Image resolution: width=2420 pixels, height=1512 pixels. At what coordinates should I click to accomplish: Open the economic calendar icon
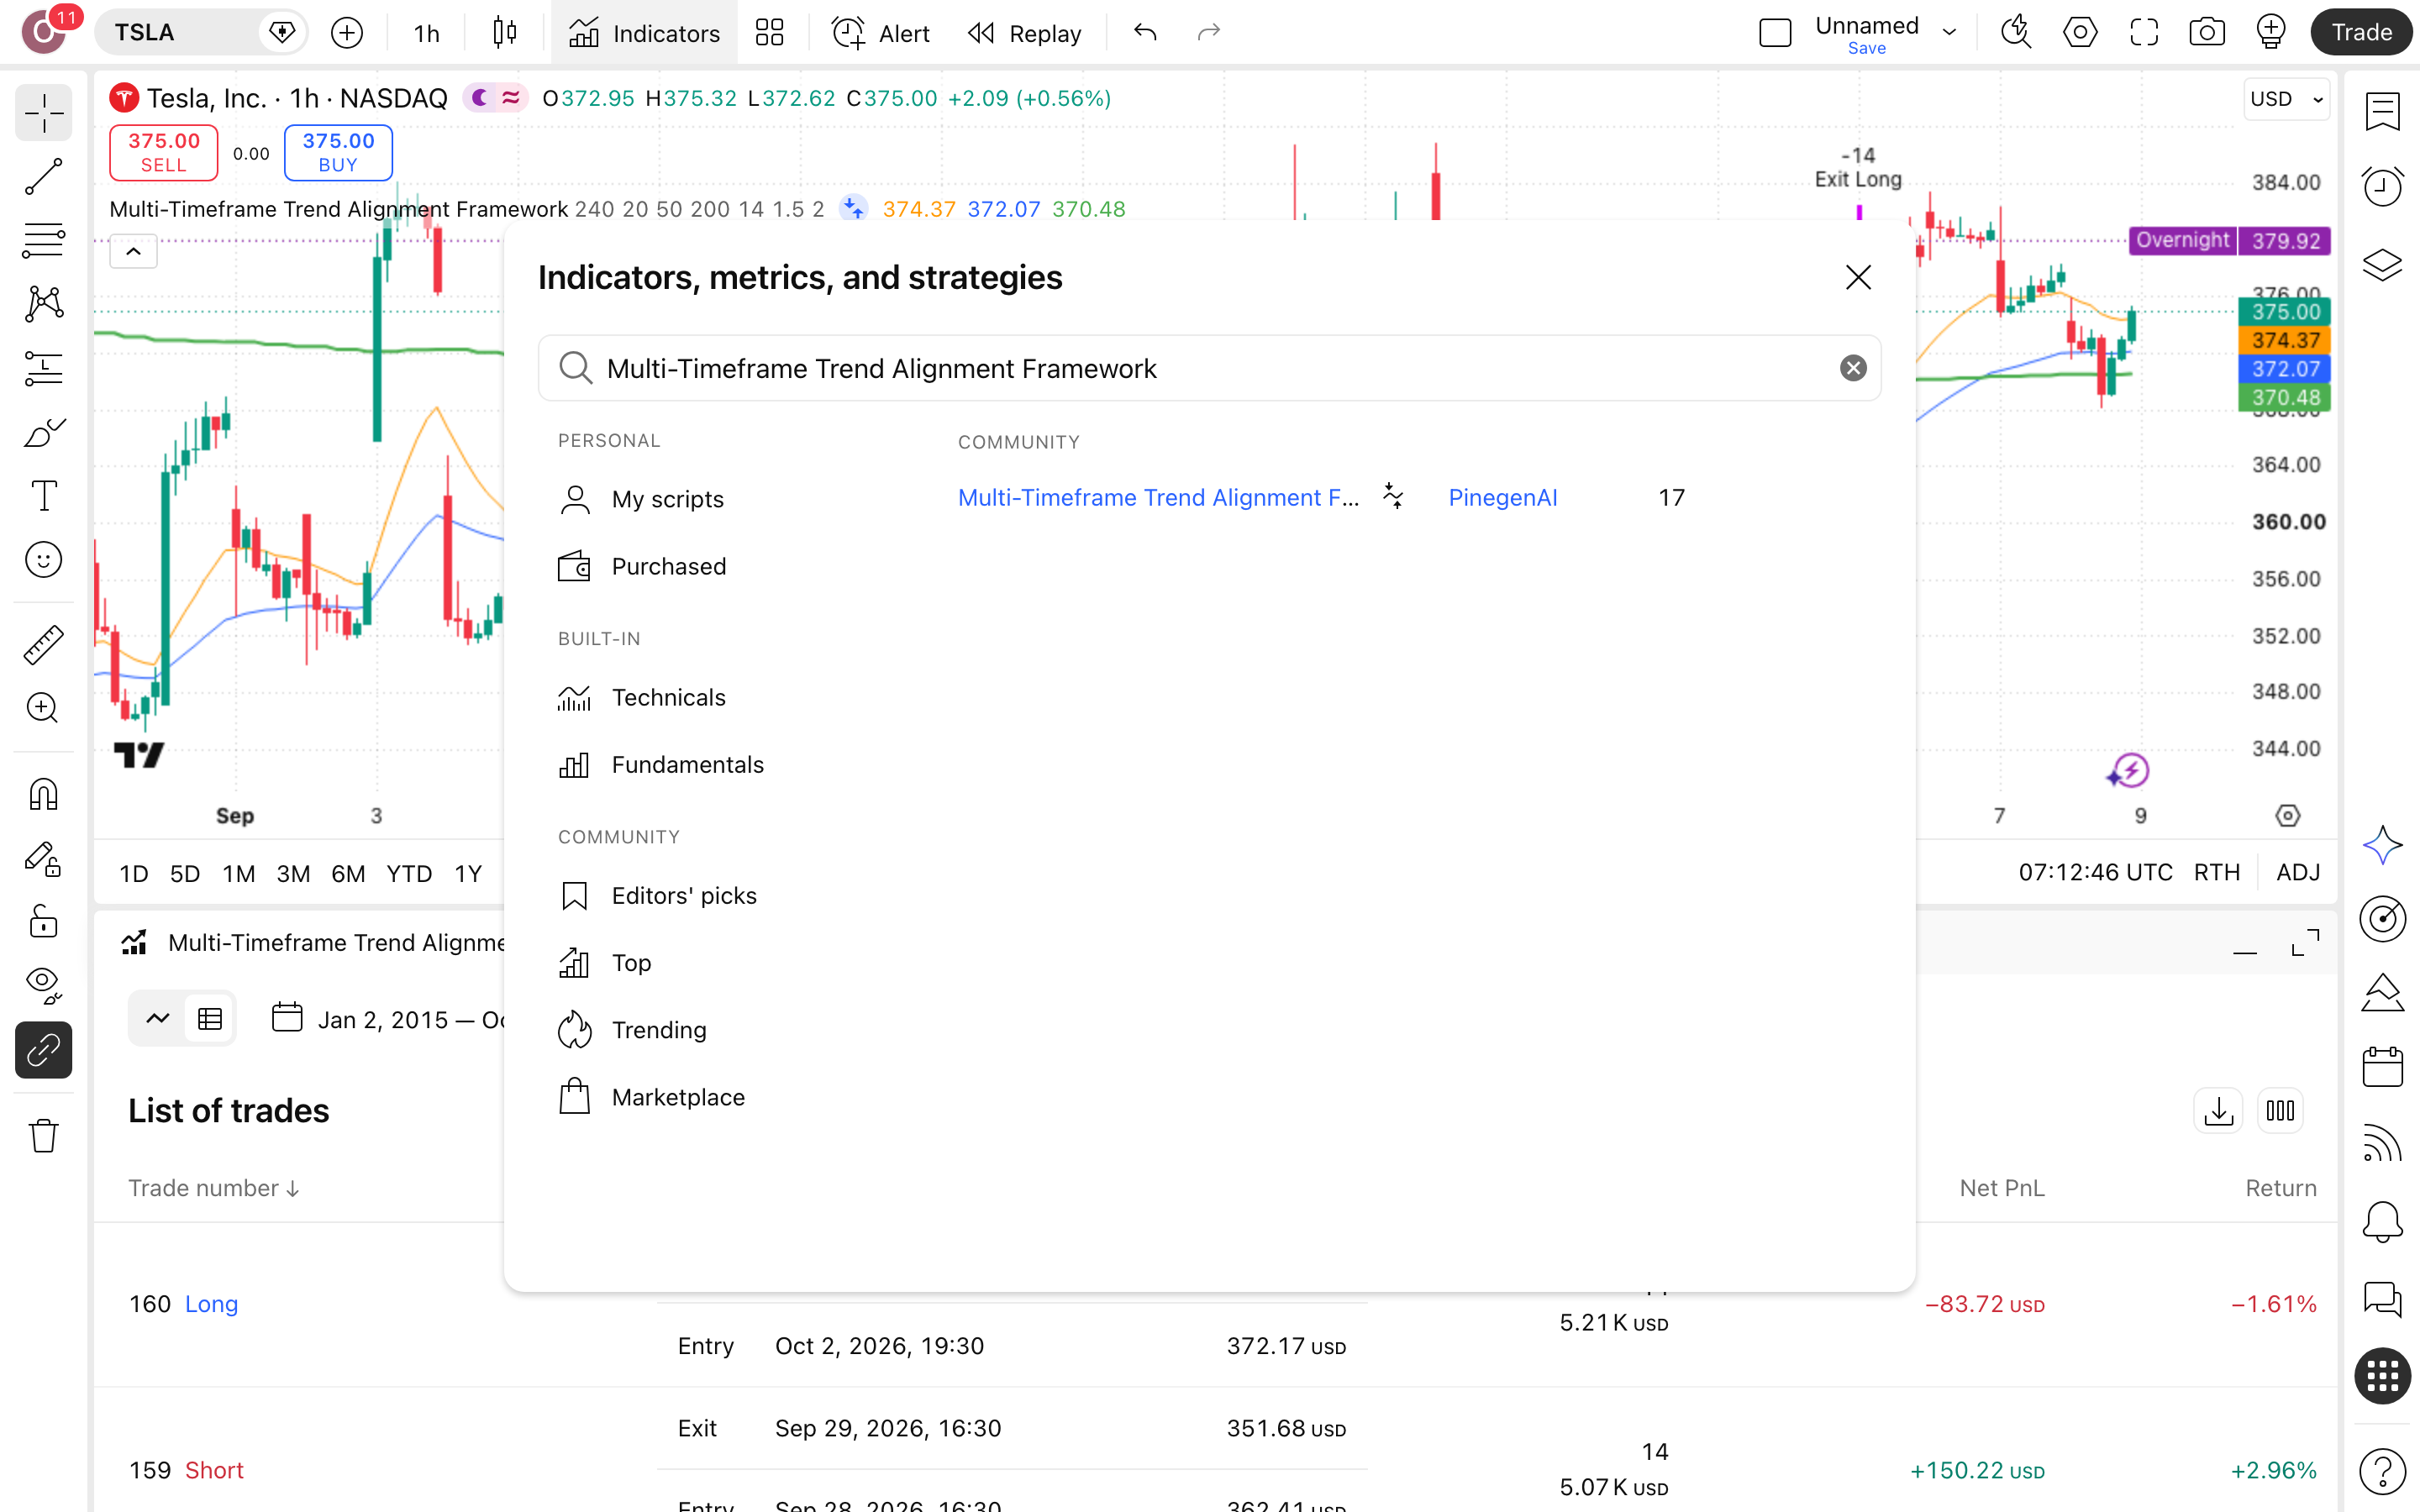2382,1066
